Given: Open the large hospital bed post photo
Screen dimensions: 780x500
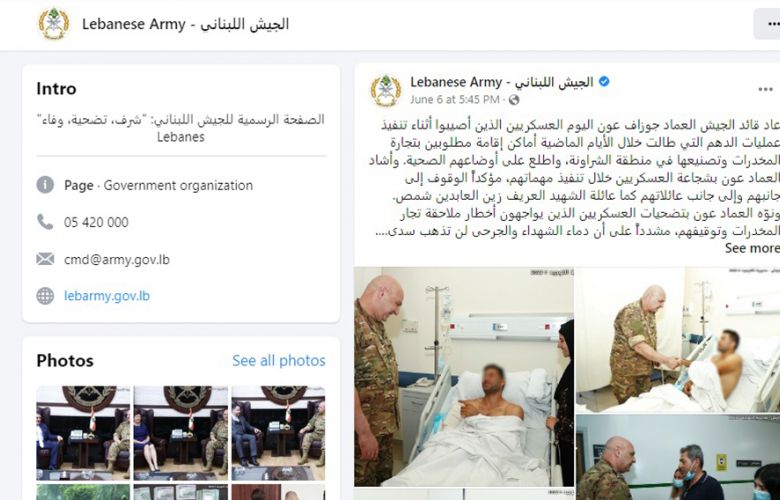Looking at the screenshot, I should point(464,377).
